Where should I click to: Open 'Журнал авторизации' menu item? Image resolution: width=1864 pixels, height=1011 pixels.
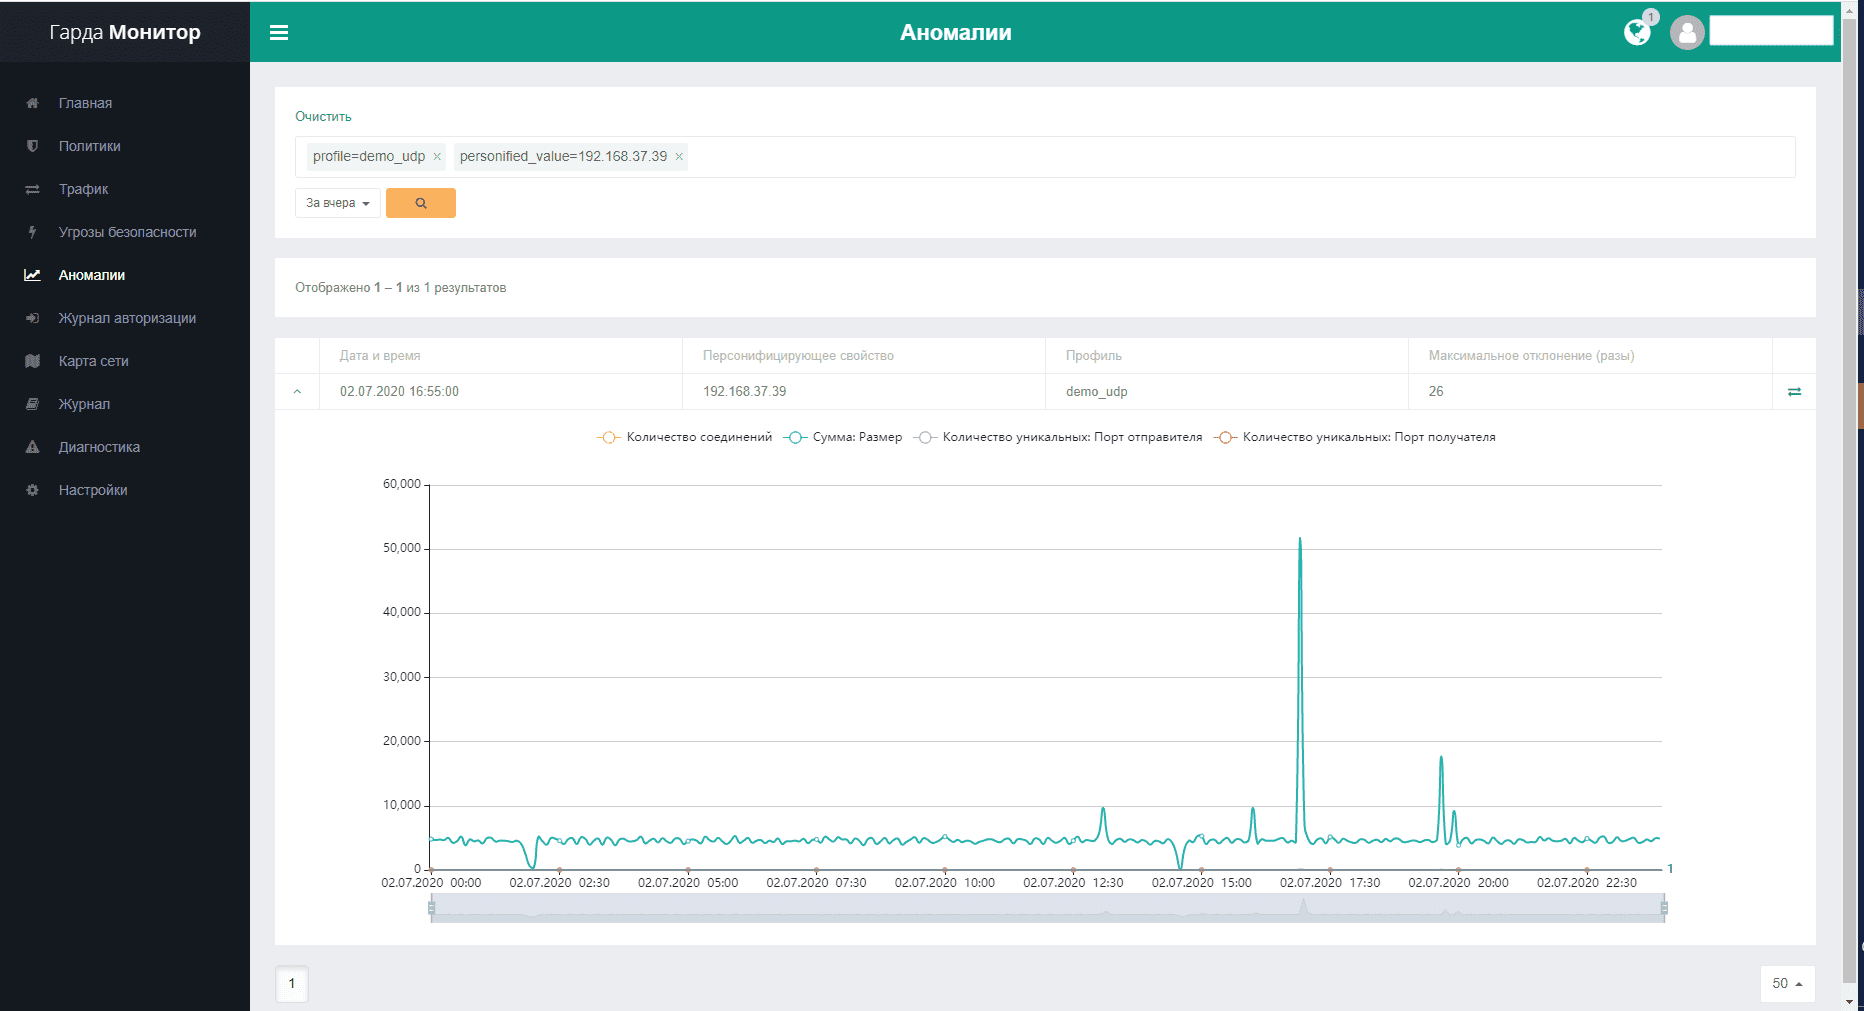pos(127,318)
